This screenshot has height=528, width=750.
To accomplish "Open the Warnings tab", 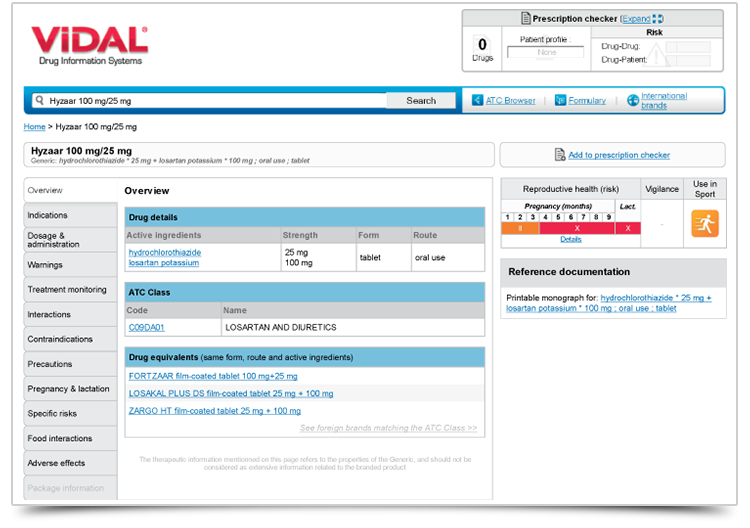I will tap(70, 265).
